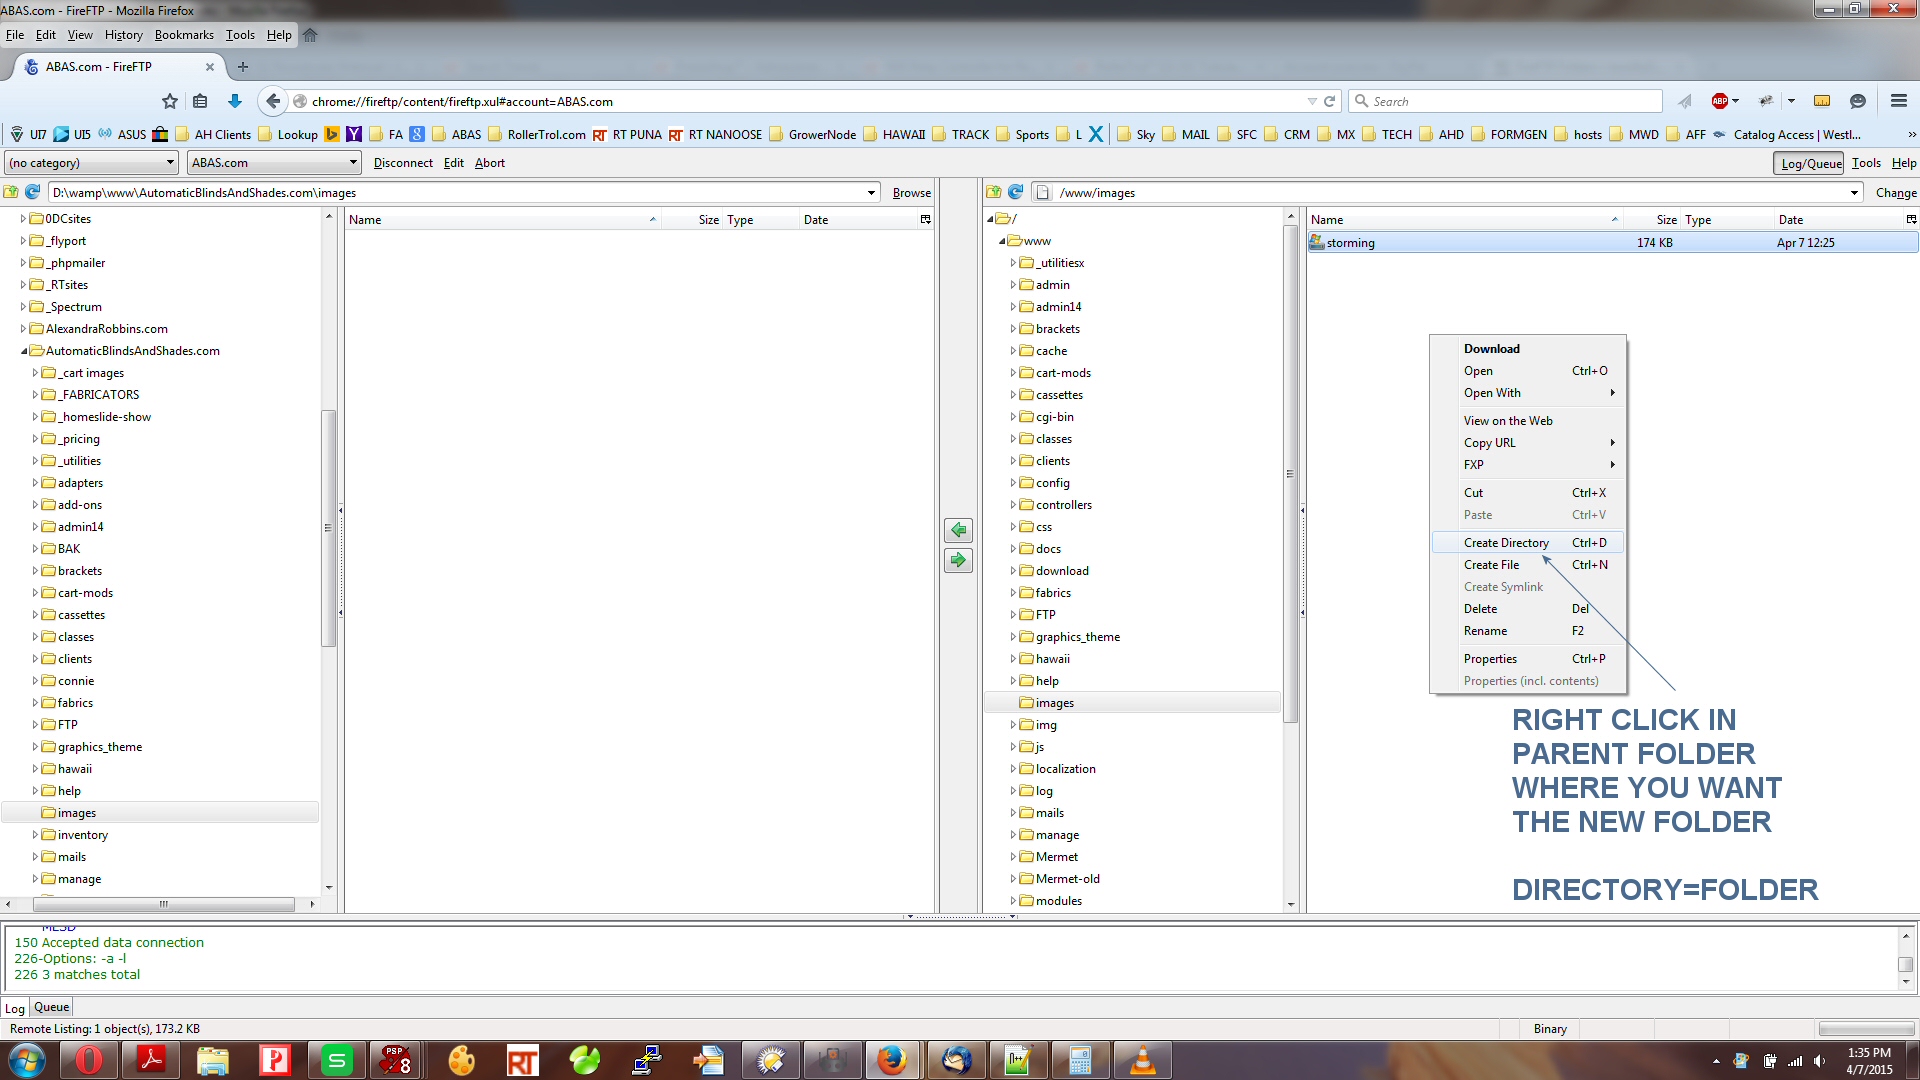Expand remote cassettes folder
This screenshot has height=1080, width=1920.
click(1013, 395)
